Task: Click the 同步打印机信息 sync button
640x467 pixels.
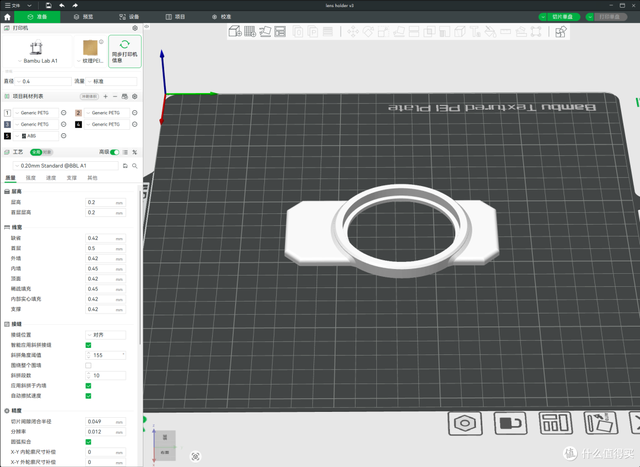Action: pos(125,51)
